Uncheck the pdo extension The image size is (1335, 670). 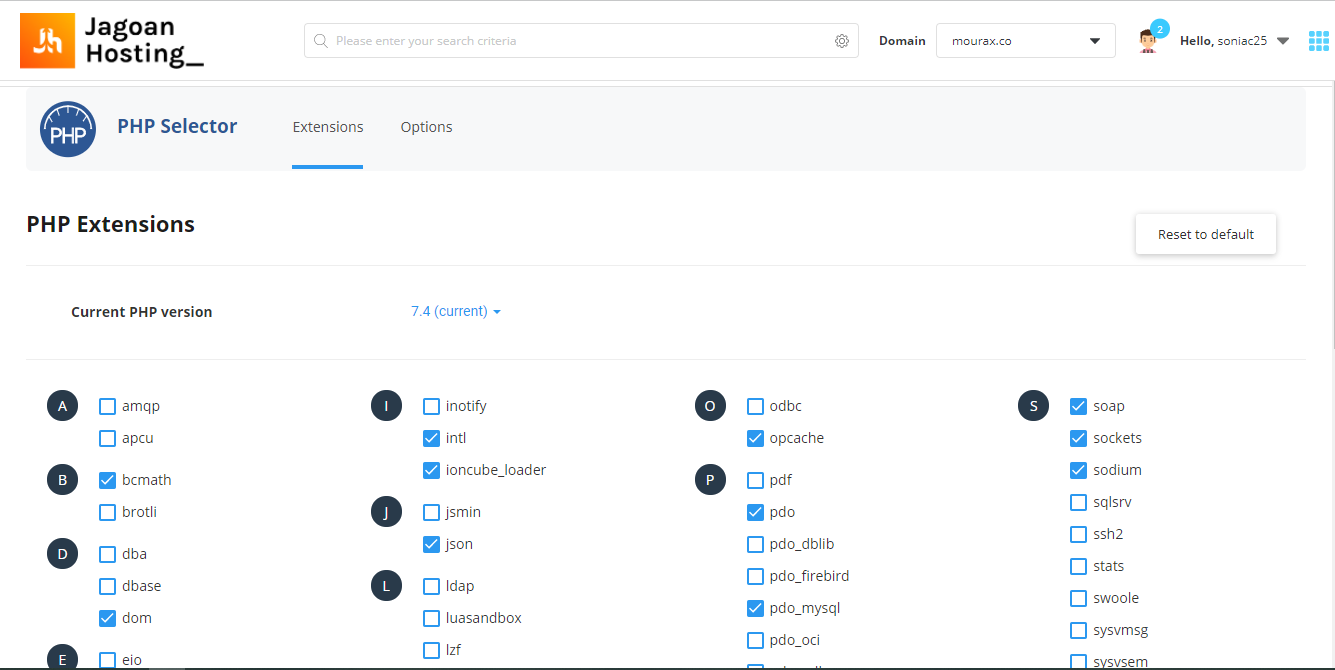tap(755, 512)
